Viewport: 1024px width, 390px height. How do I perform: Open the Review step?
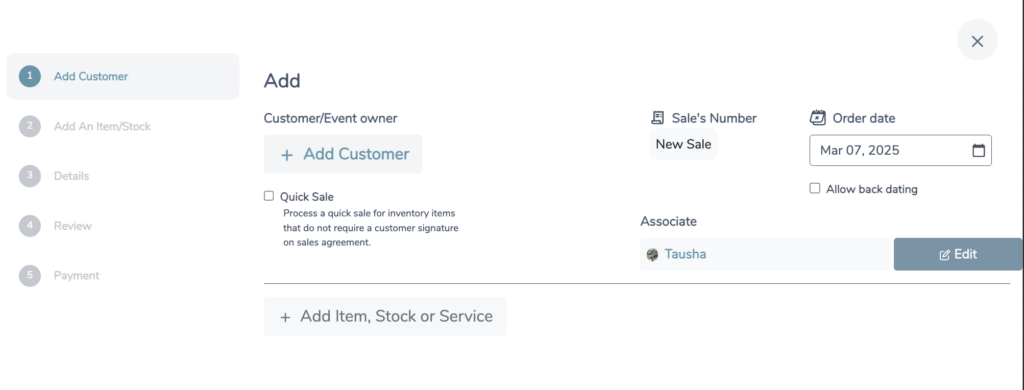pos(72,226)
